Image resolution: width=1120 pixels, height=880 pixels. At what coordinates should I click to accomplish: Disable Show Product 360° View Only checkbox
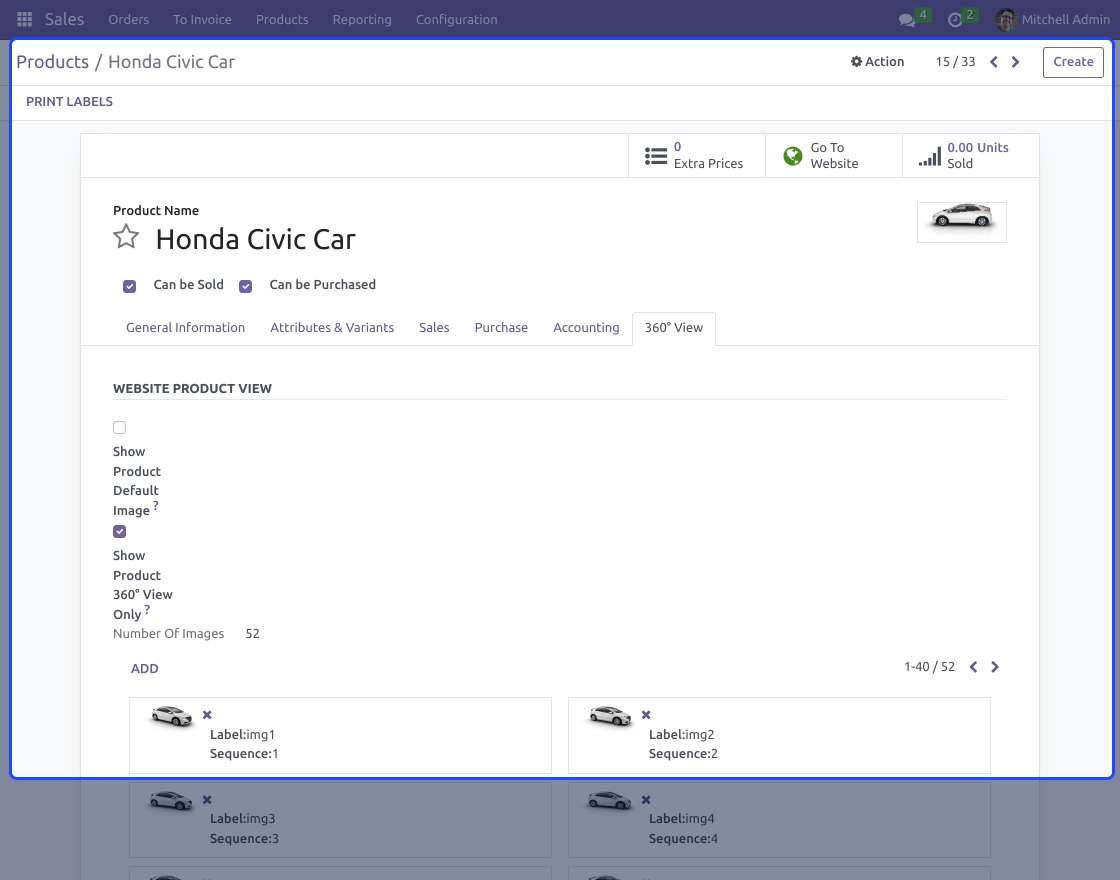coord(119,531)
